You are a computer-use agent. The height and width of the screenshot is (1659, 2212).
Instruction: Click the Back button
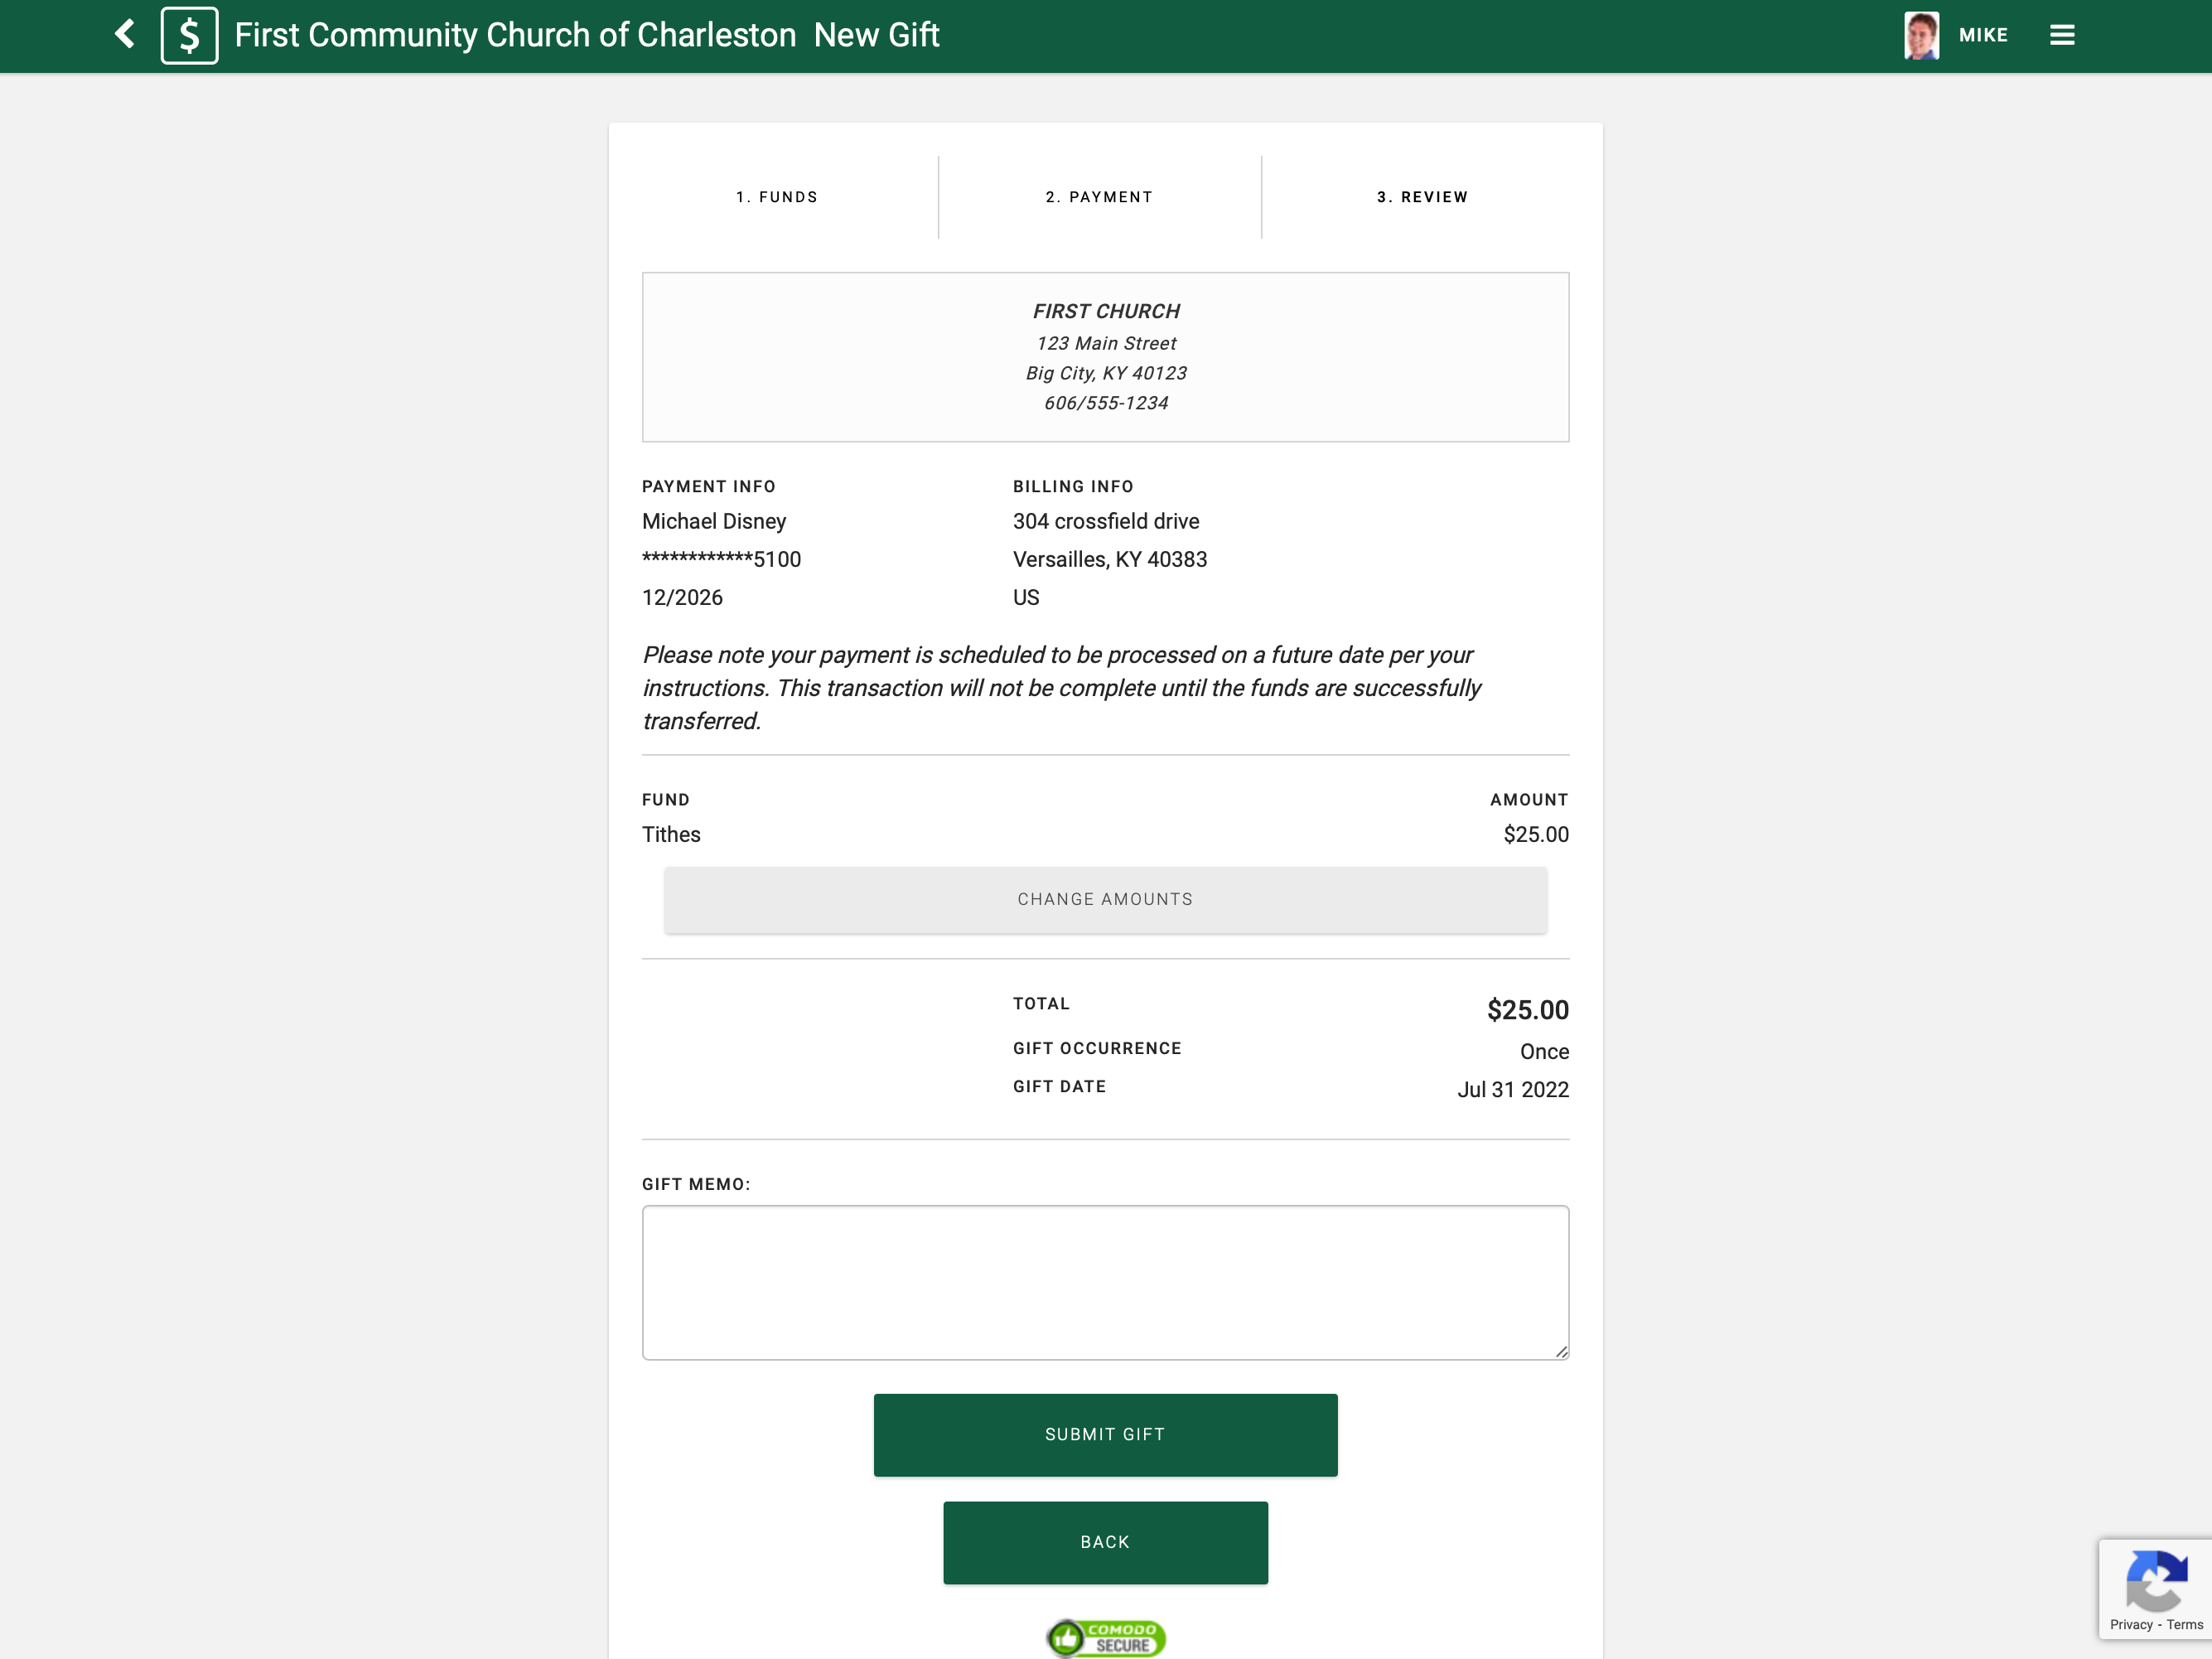click(1105, 1542)
